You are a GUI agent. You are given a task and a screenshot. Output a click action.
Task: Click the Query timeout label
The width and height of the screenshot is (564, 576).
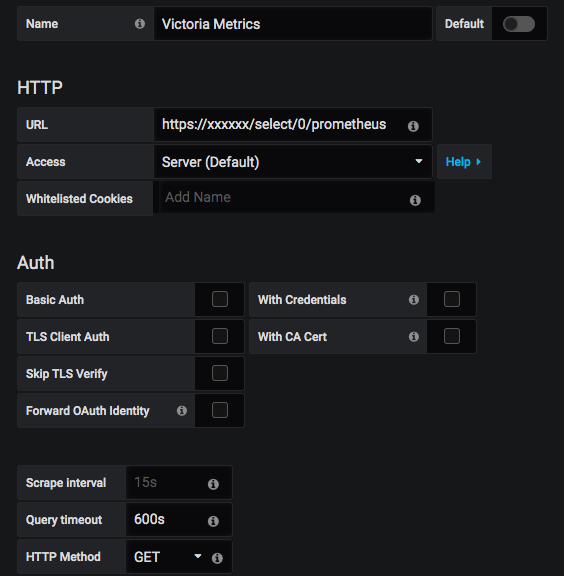pos(64,520)
